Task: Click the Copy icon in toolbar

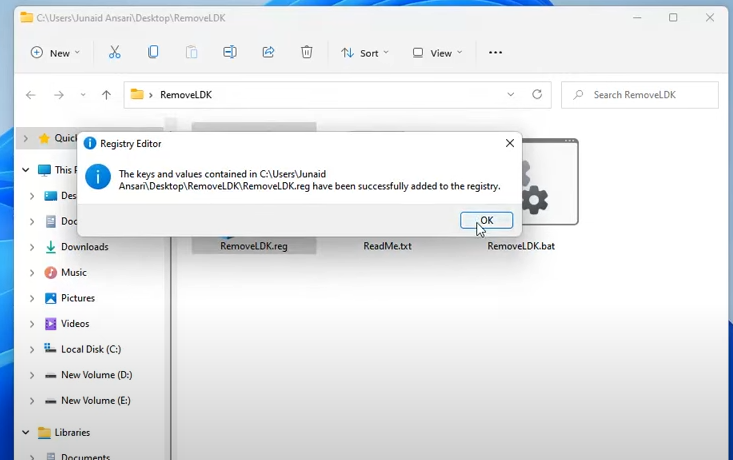Action: click(153, 52)
